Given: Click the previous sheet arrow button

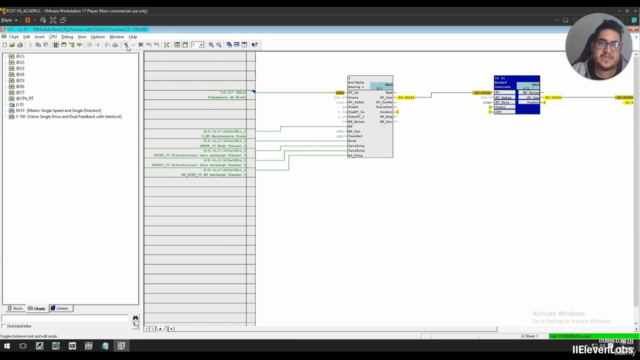Looking at the screenshot, I should pyautogui.click(x=147, y=329).
